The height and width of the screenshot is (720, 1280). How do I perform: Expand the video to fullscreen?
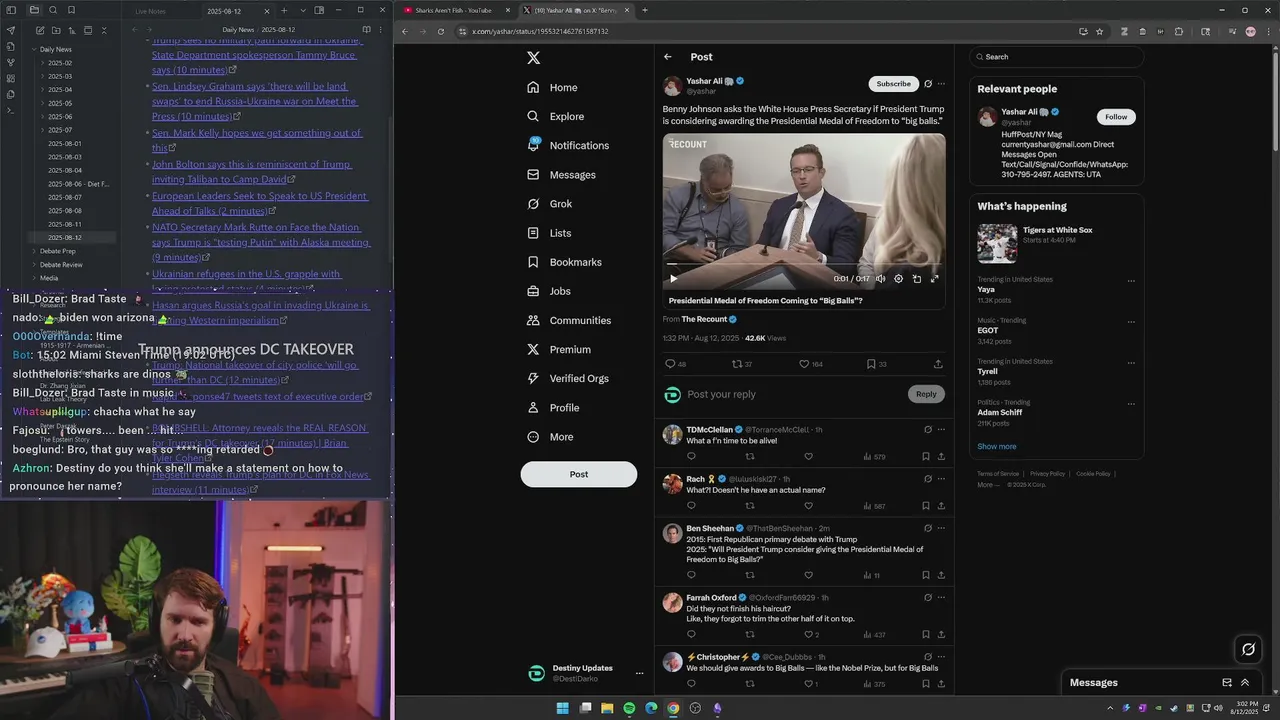(934, 279)
